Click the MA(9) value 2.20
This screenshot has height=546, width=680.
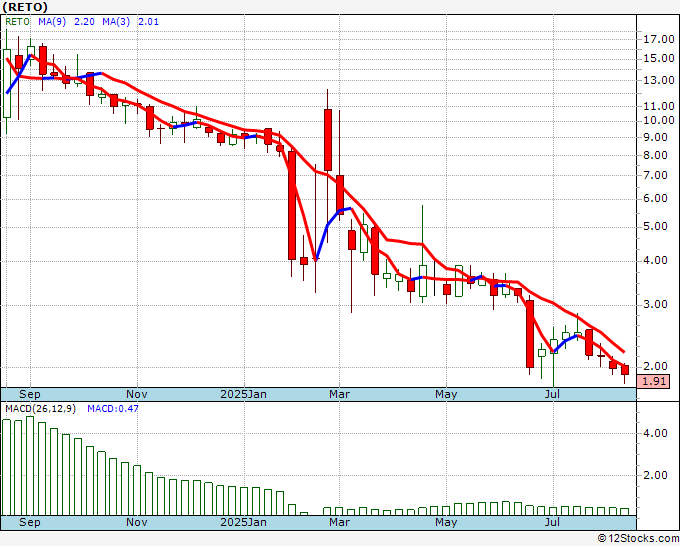pos(84,22)
